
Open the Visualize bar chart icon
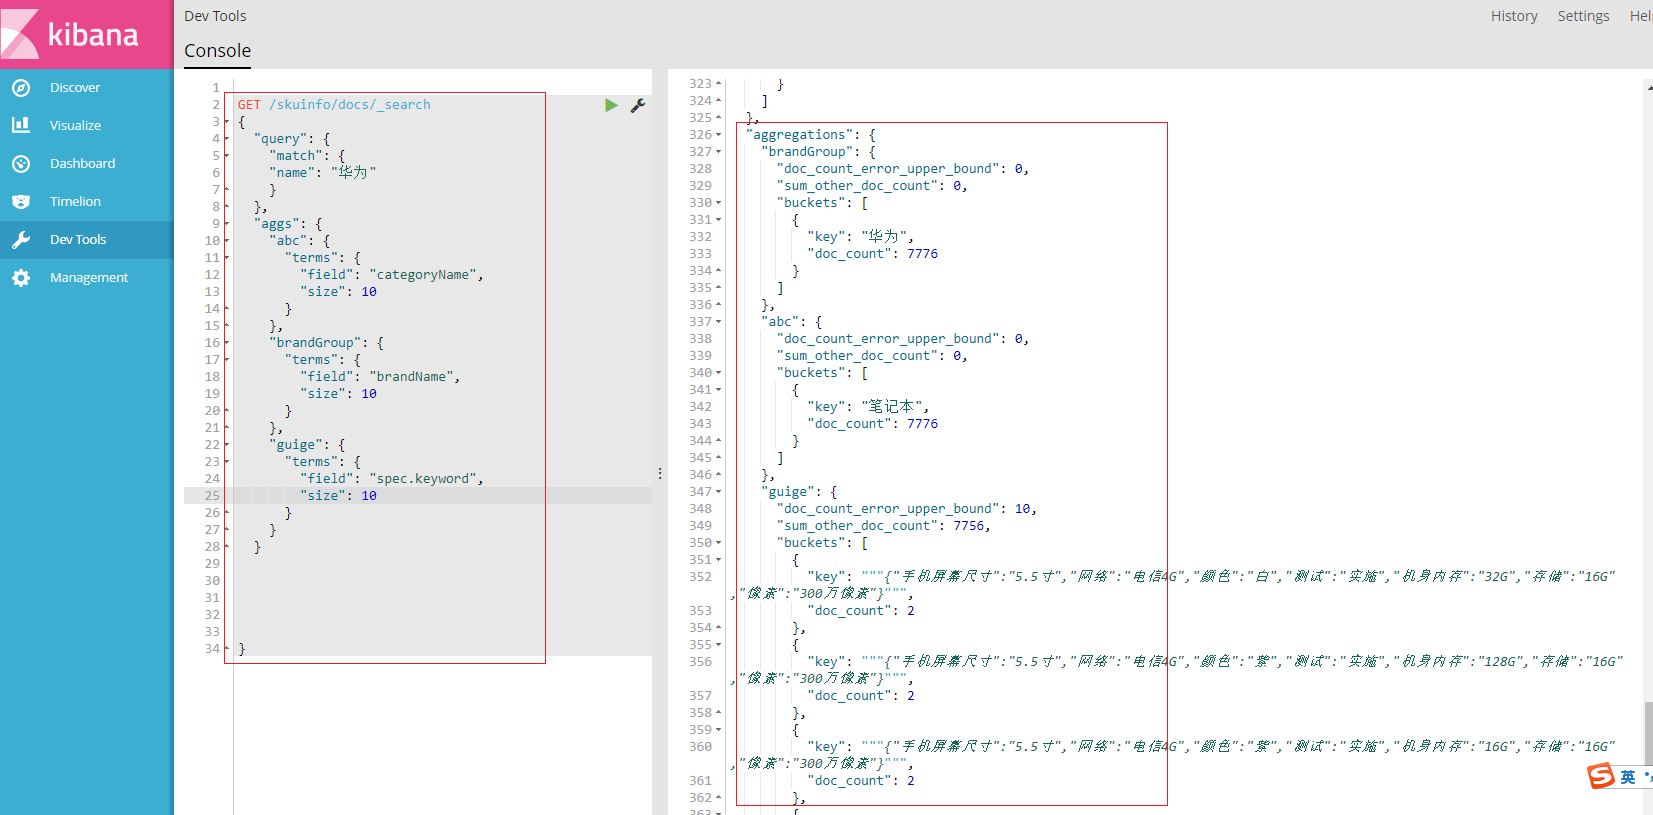click(x=21, y=126)
